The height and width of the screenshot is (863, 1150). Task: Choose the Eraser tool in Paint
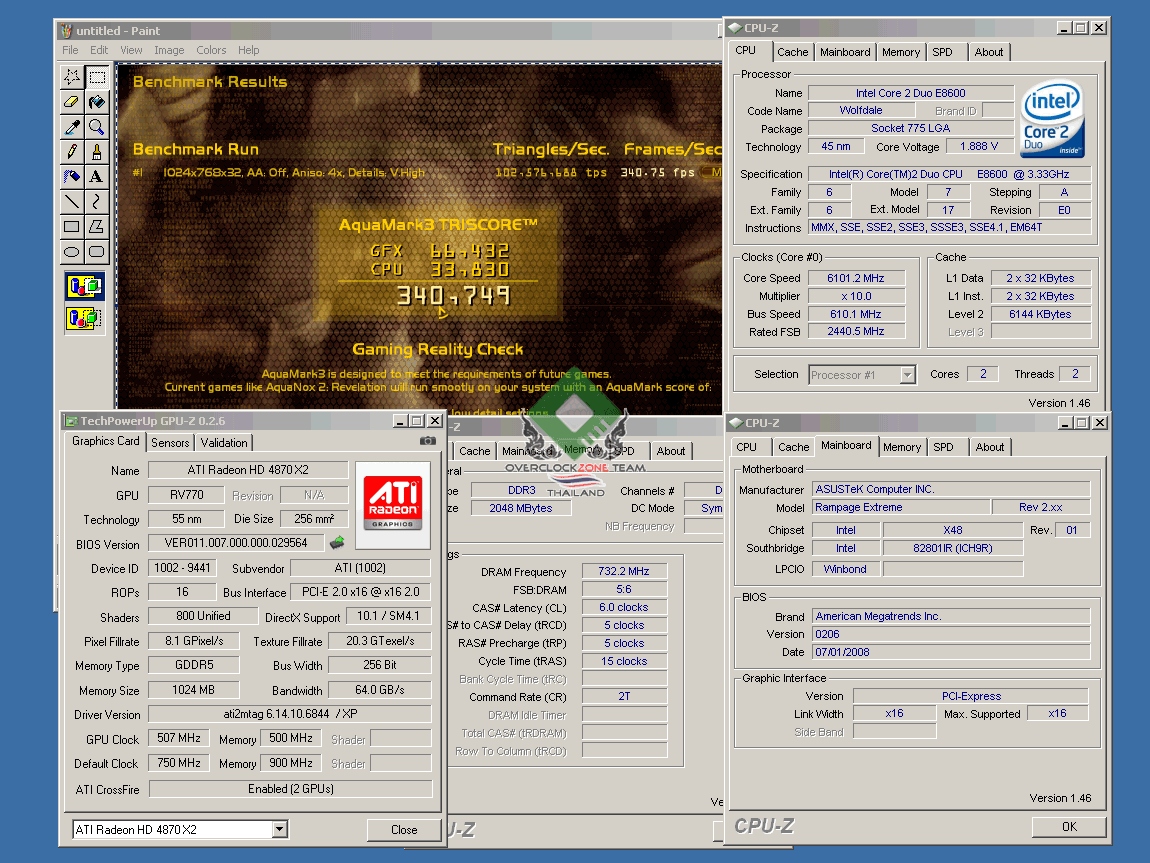72,102
